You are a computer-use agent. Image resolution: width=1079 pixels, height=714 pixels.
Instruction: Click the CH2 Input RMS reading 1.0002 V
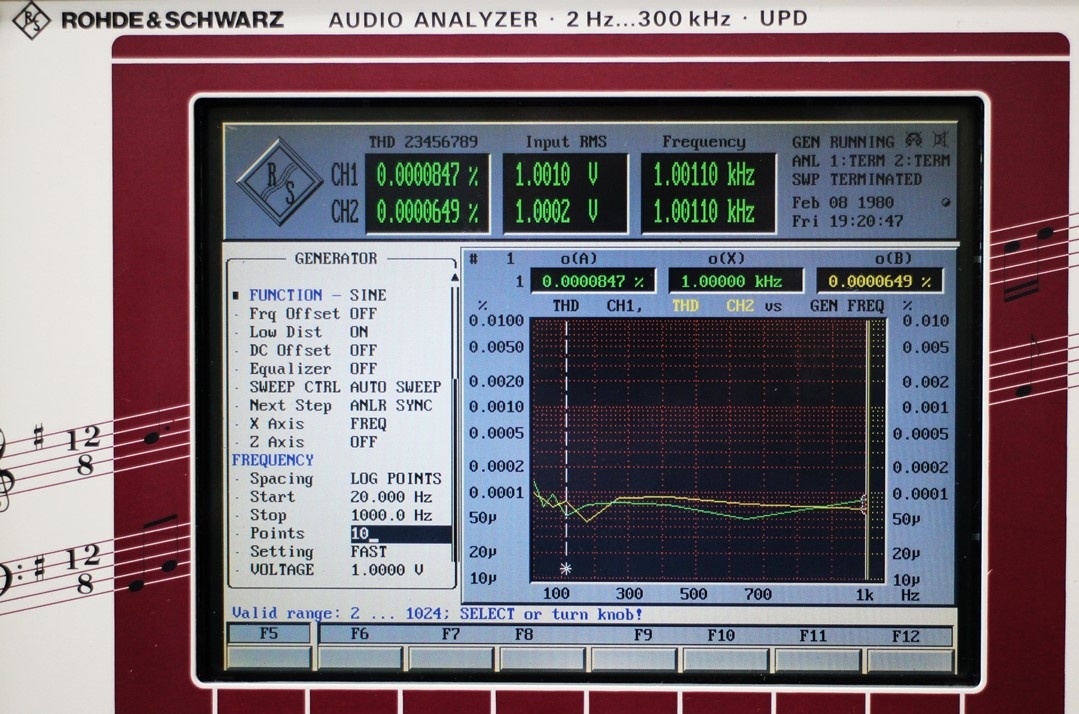[x=556, y=211]
